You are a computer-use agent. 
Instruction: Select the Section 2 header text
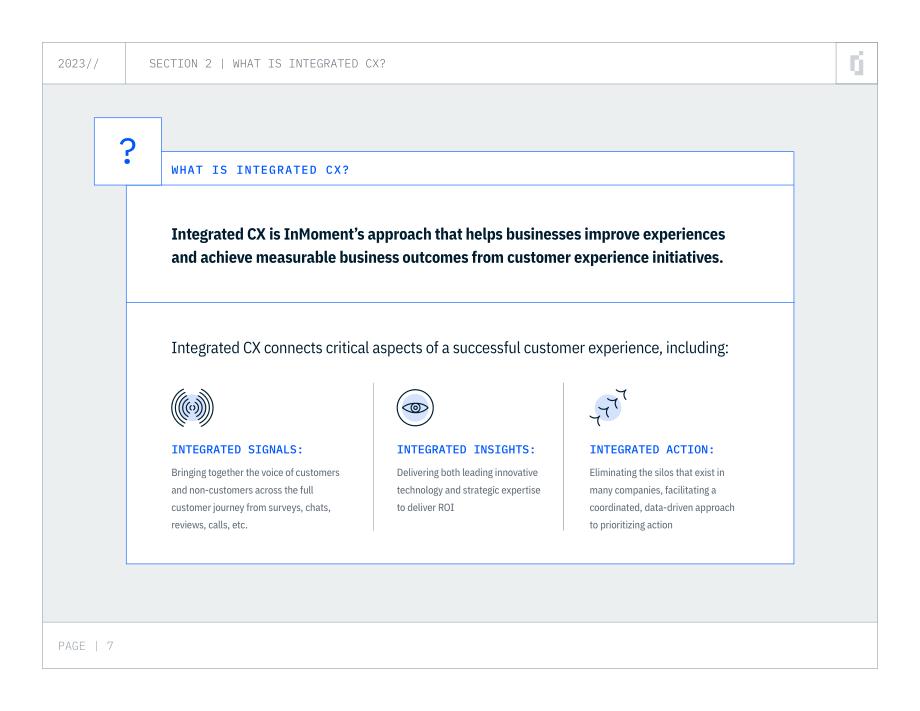tap(268, 63)
